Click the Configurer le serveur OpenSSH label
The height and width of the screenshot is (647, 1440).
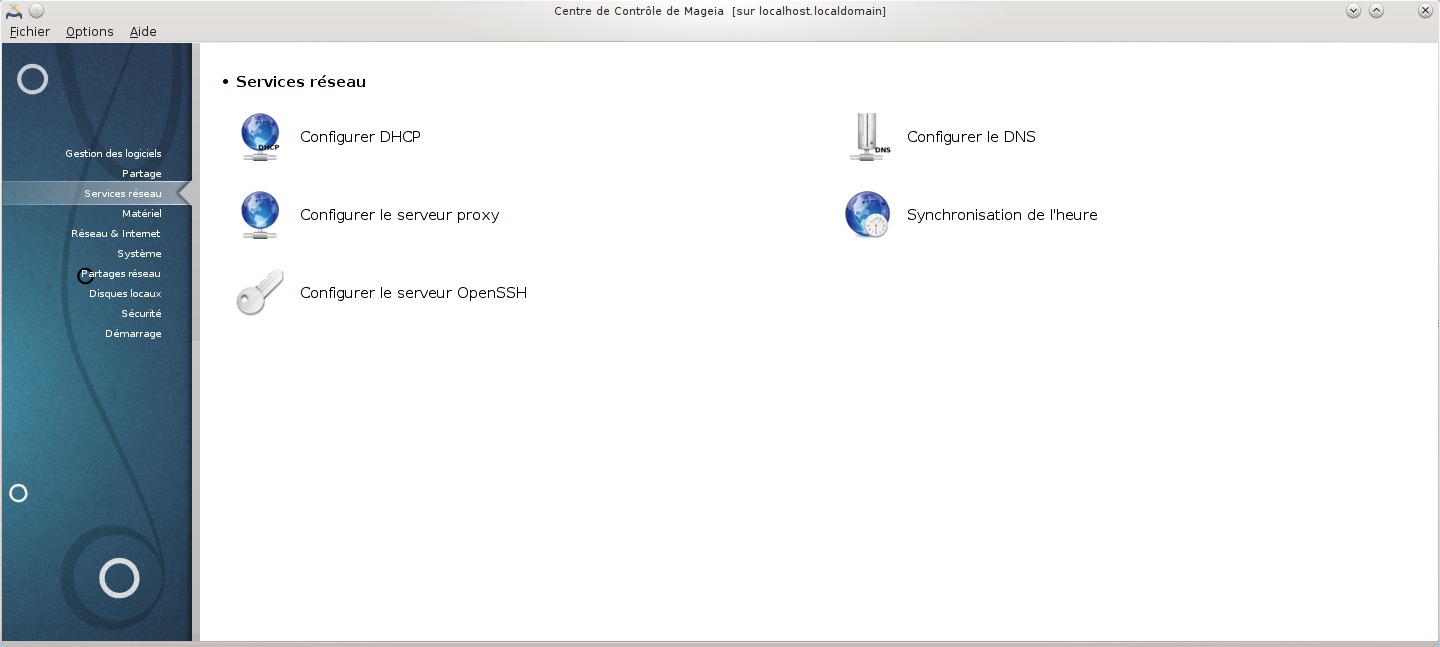point(413,293)
